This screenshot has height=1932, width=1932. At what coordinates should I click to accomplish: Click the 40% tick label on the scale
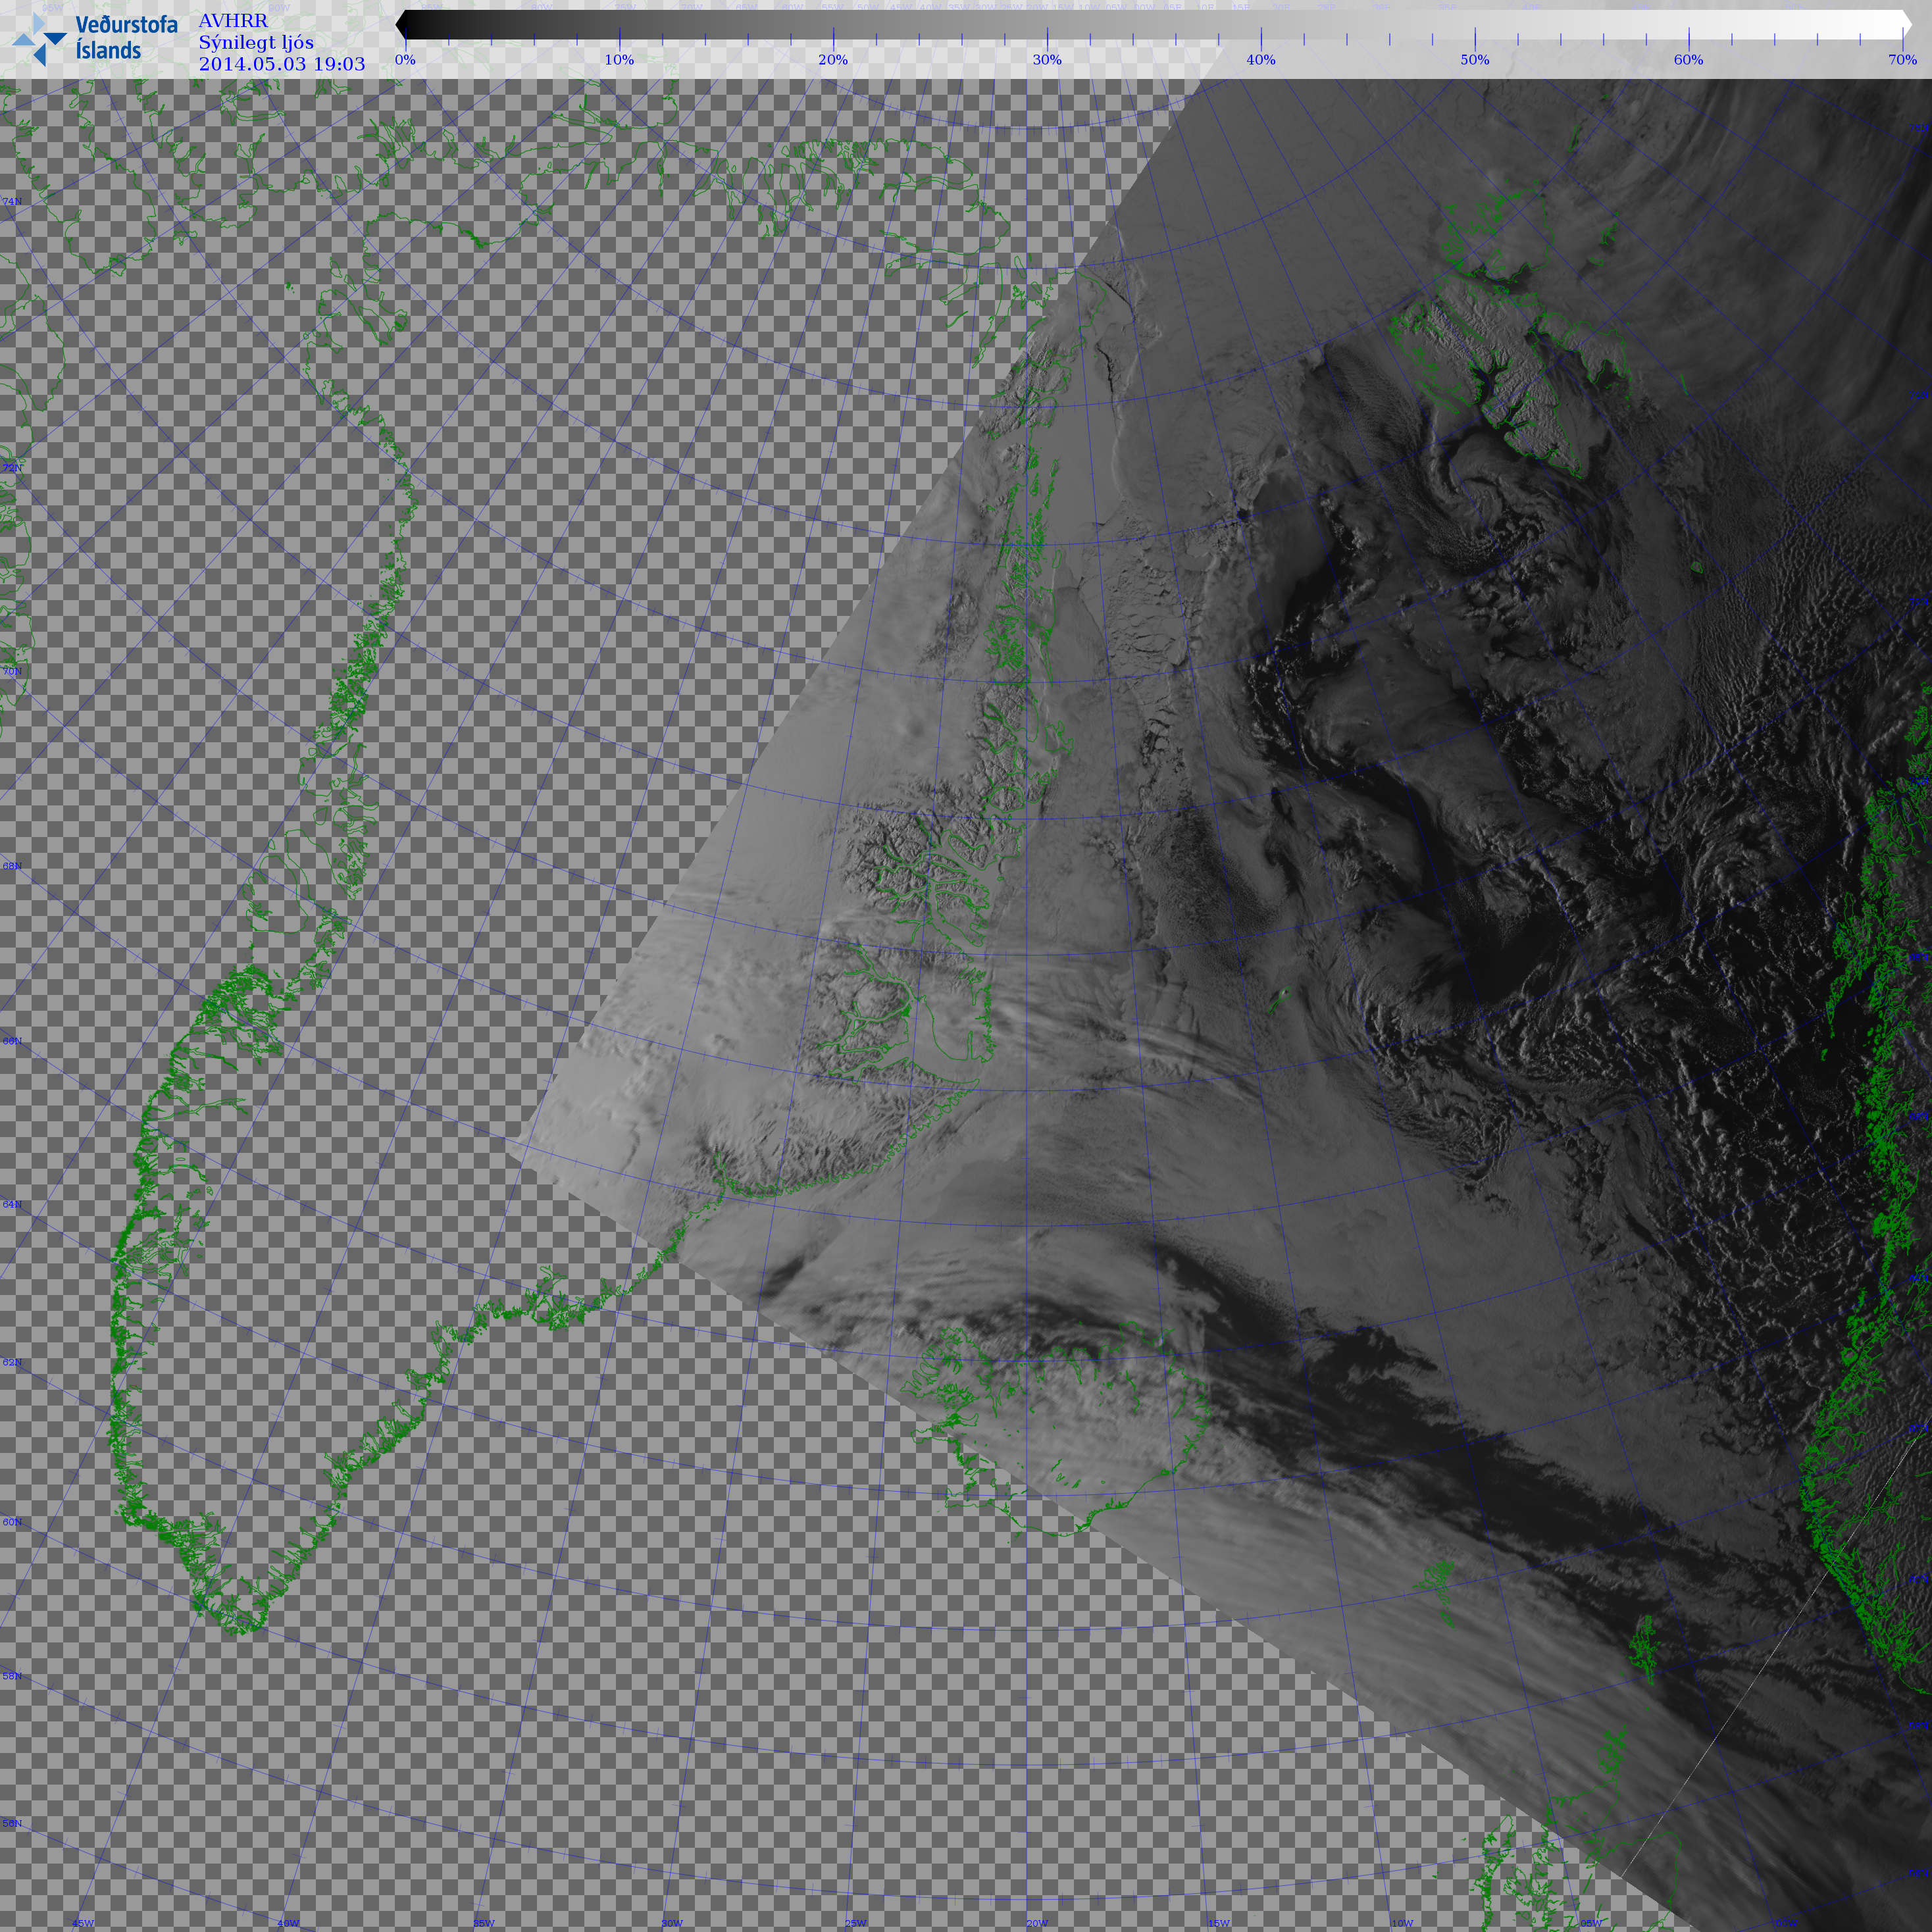1261,60
